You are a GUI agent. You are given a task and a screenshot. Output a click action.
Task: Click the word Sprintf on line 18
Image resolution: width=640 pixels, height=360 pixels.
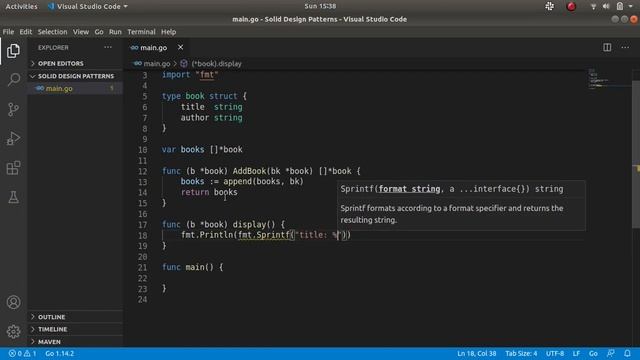273,235
